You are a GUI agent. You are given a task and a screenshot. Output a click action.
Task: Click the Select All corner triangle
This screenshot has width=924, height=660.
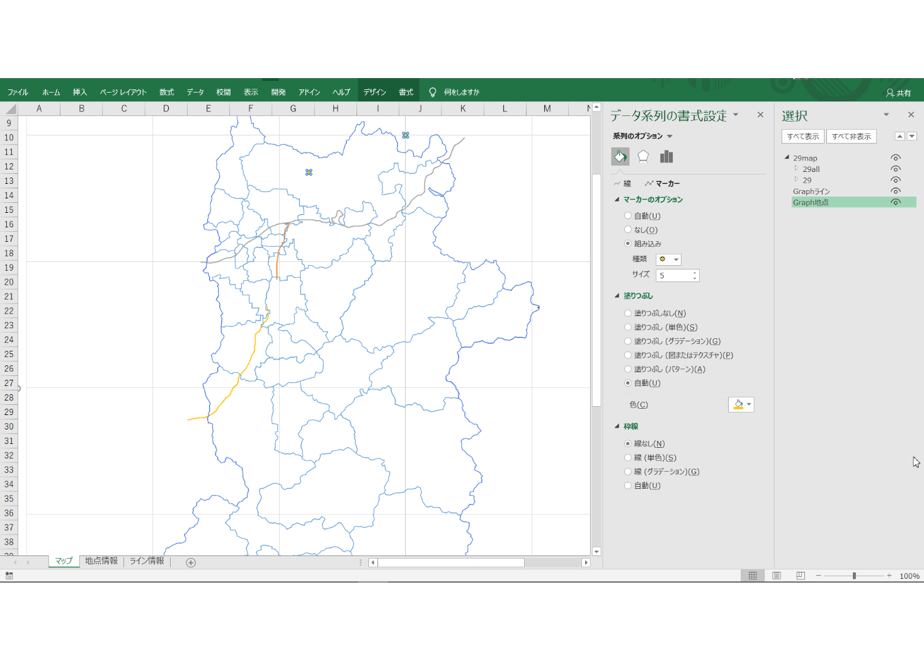pyautogui.click(x=10, y=109)
